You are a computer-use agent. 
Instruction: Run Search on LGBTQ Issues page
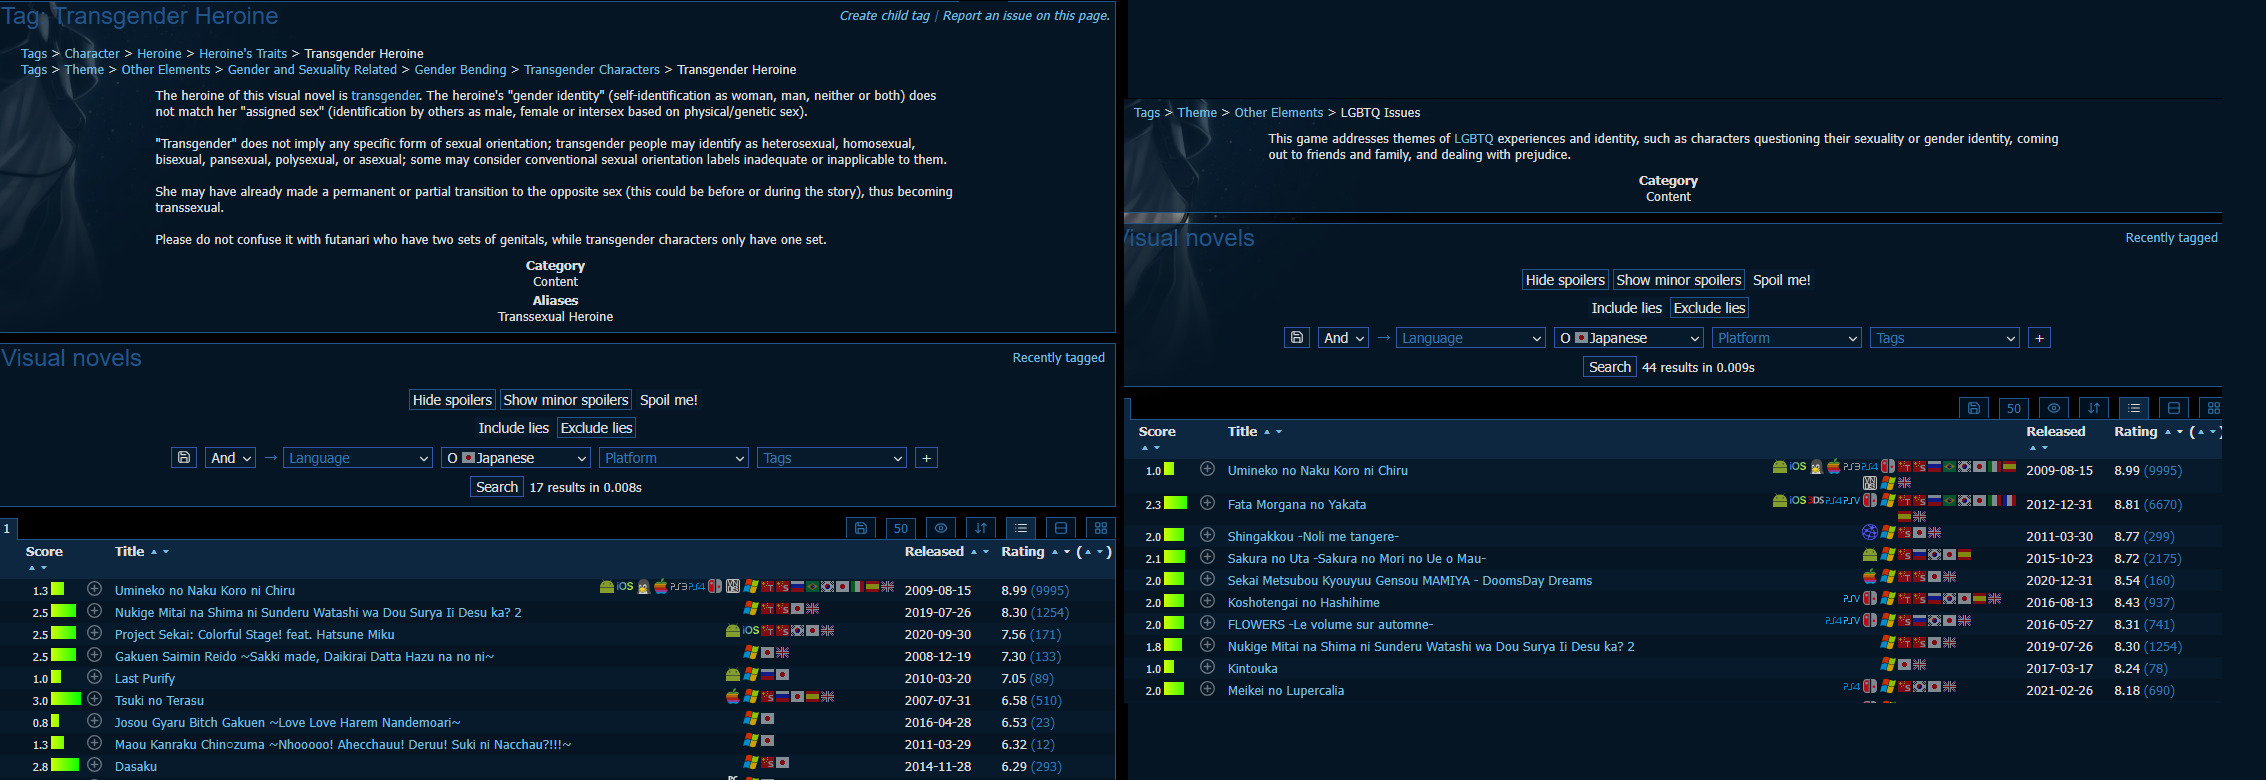click(x=1610, y=367)
